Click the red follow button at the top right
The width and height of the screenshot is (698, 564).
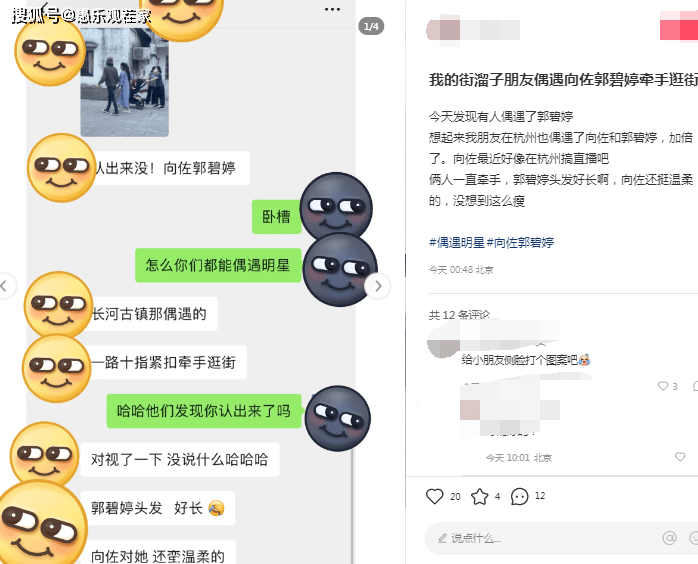[679, 26]
